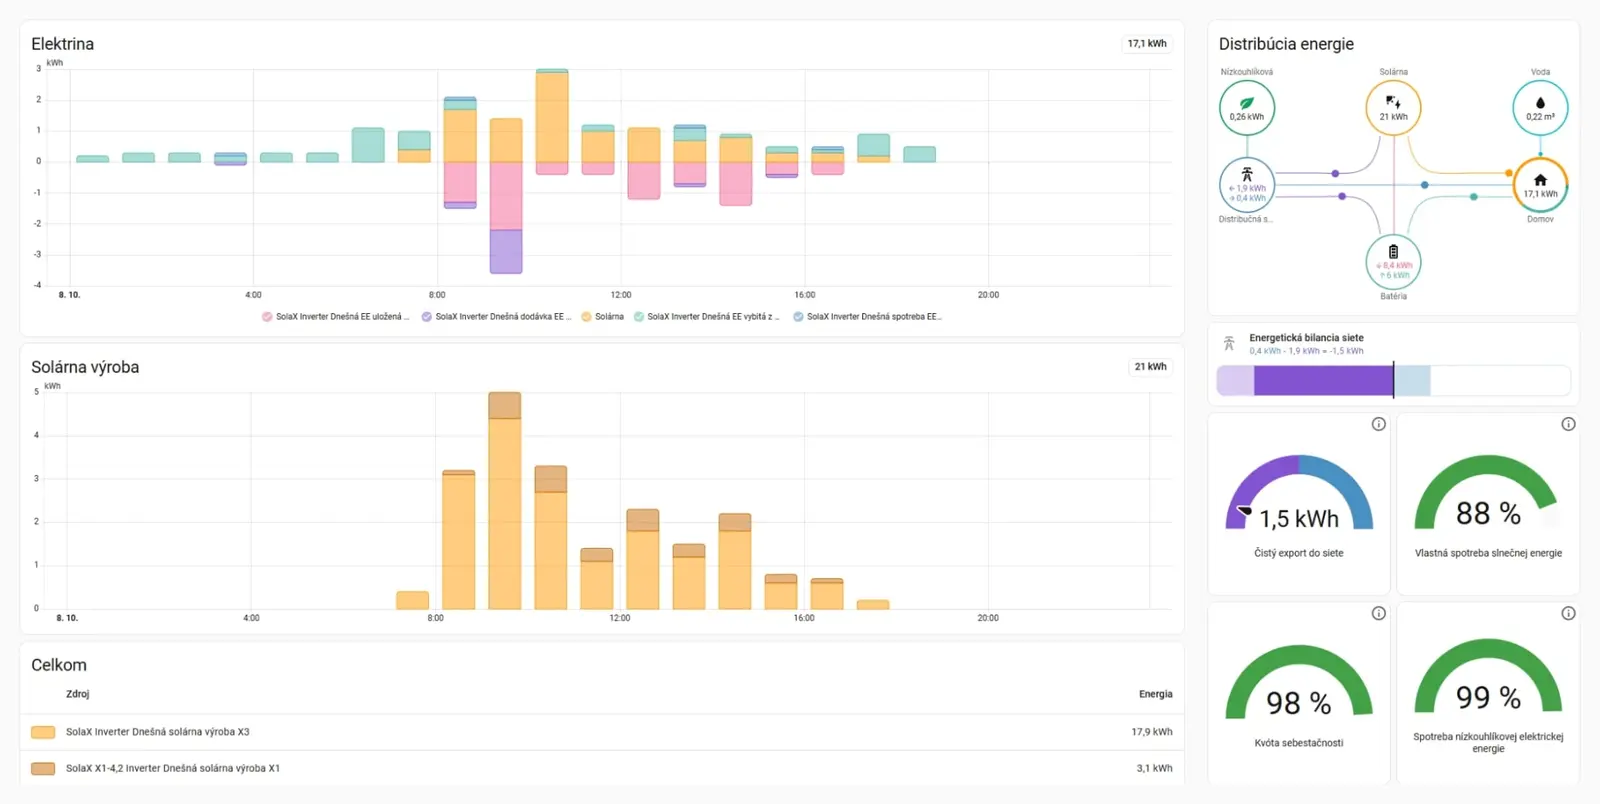Select row SolaX X1-4,2 Inverter solárna výroba X1

click(602, 768)
